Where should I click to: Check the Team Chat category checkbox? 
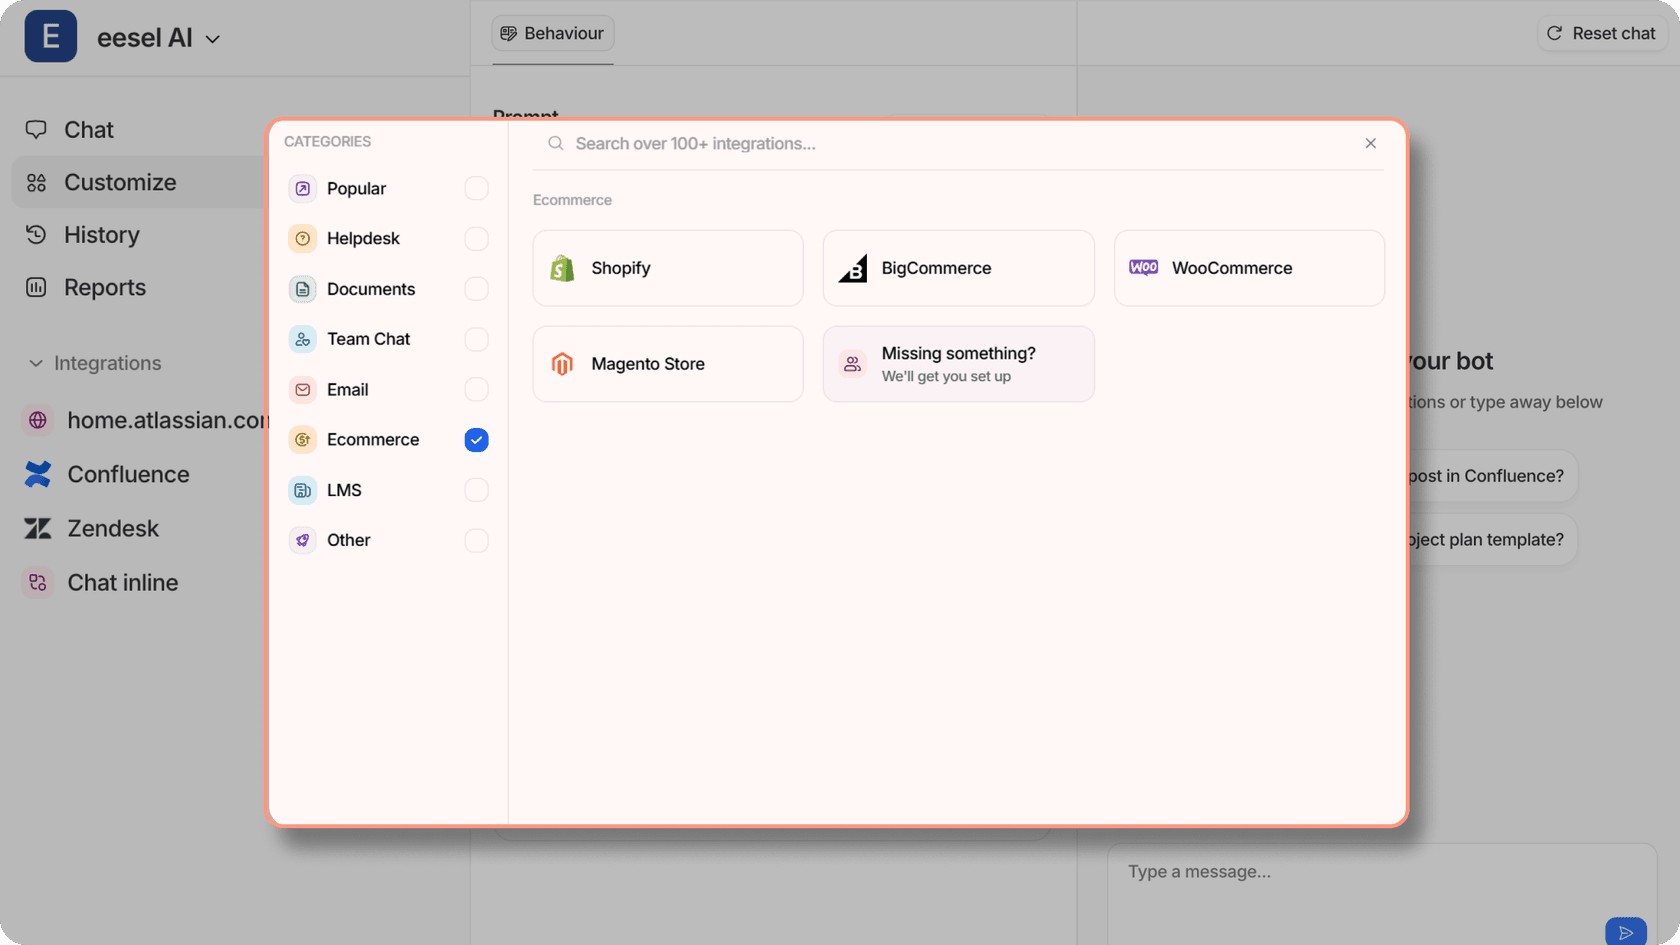click(476, 339)
